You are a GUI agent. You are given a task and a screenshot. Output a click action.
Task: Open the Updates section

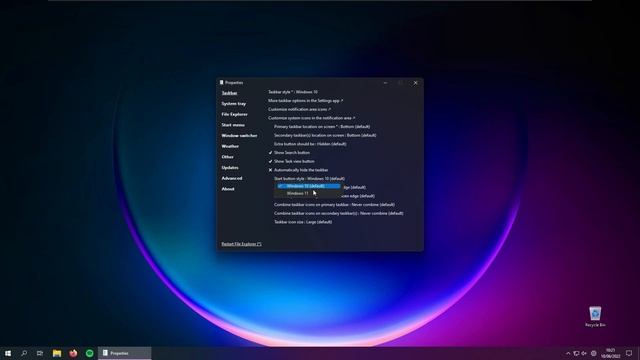click(x=230, y=167)
